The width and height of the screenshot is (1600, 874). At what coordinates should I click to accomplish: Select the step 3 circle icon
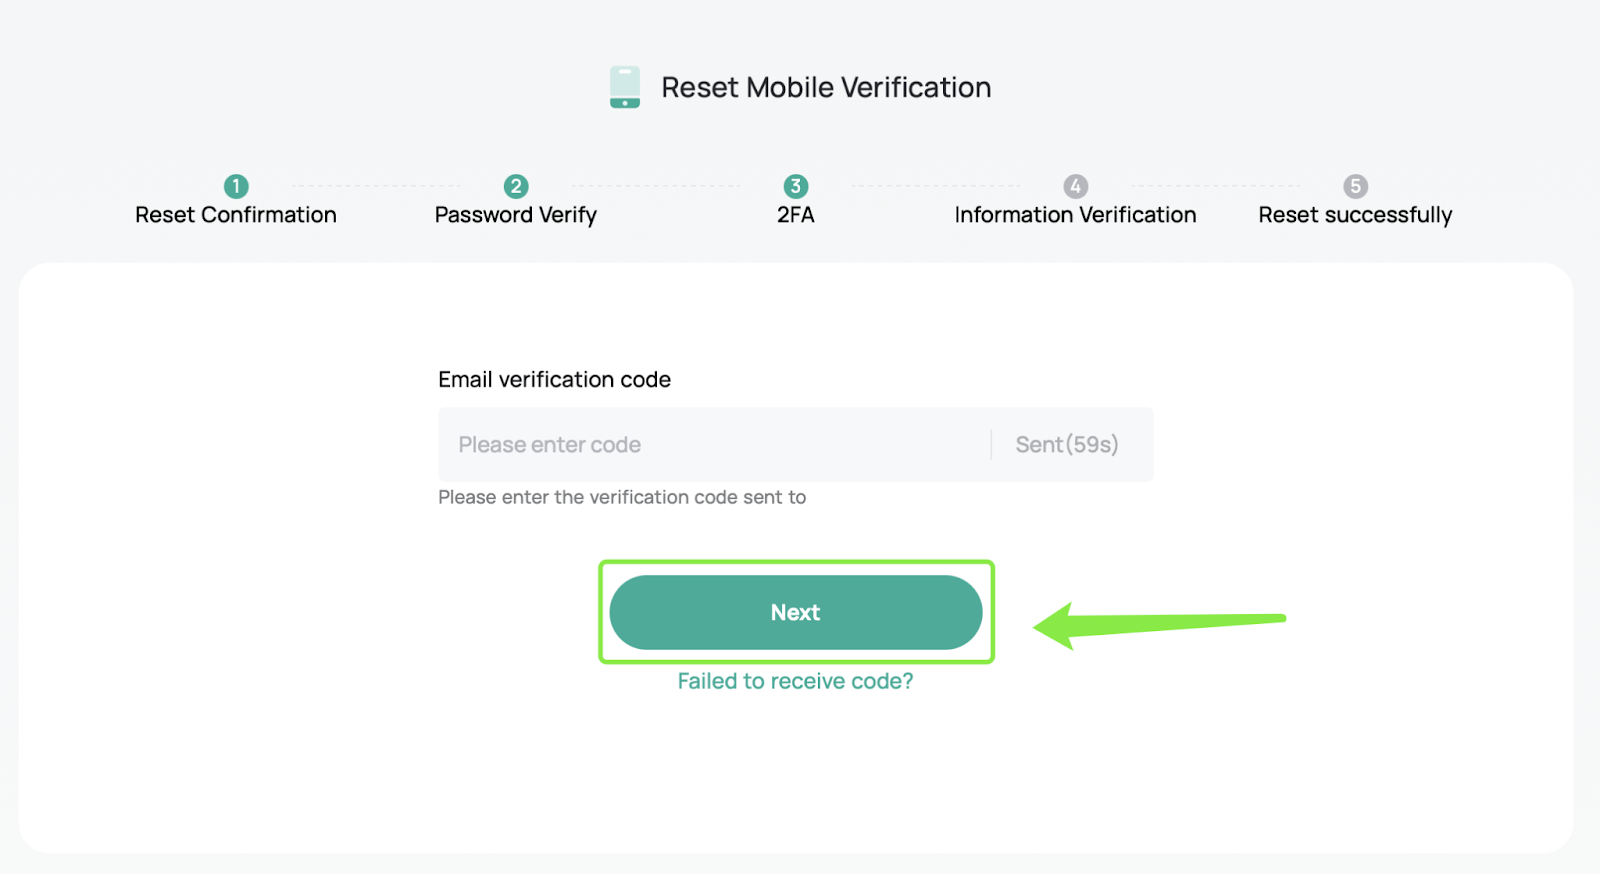pos(796,186)
